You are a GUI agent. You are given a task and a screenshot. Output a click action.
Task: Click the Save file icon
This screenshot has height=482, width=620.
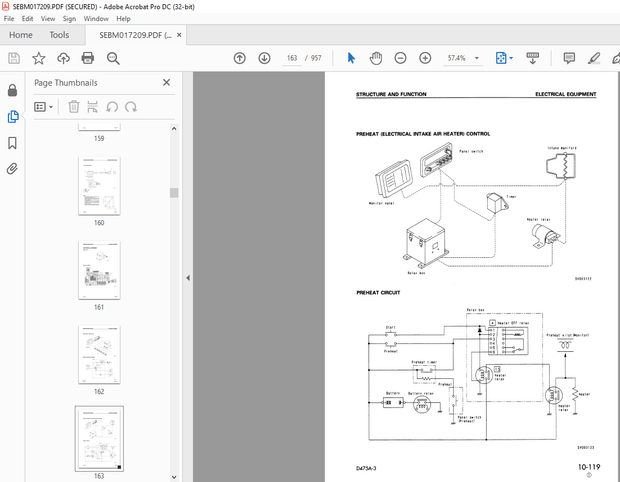14,58
